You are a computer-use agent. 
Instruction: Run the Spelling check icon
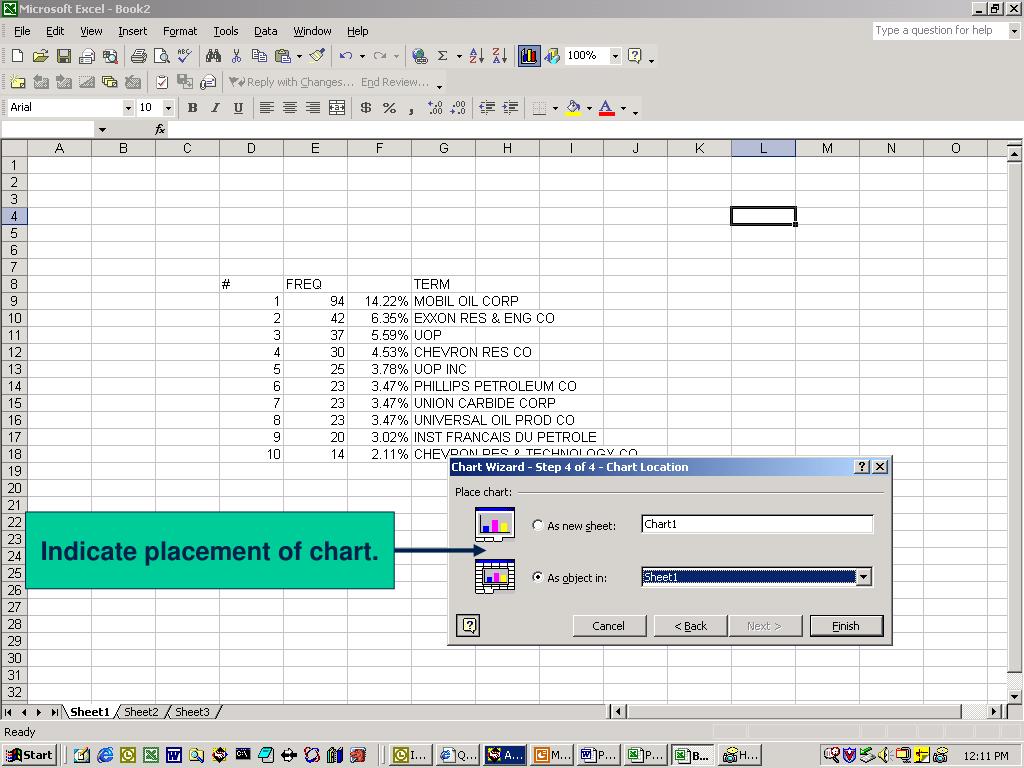click(x=185, y=56)
